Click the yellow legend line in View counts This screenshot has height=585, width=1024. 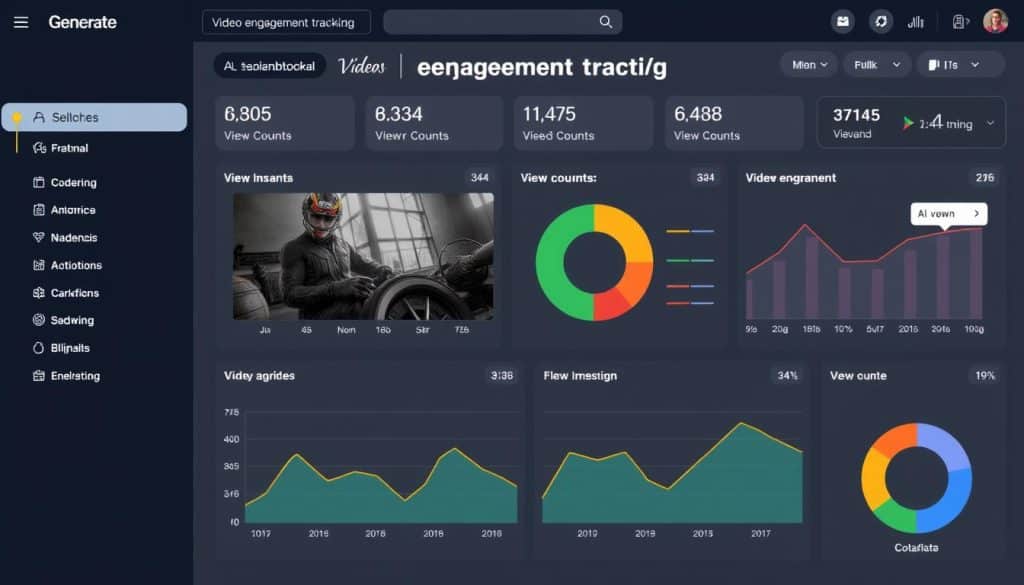tap(677, 231)
